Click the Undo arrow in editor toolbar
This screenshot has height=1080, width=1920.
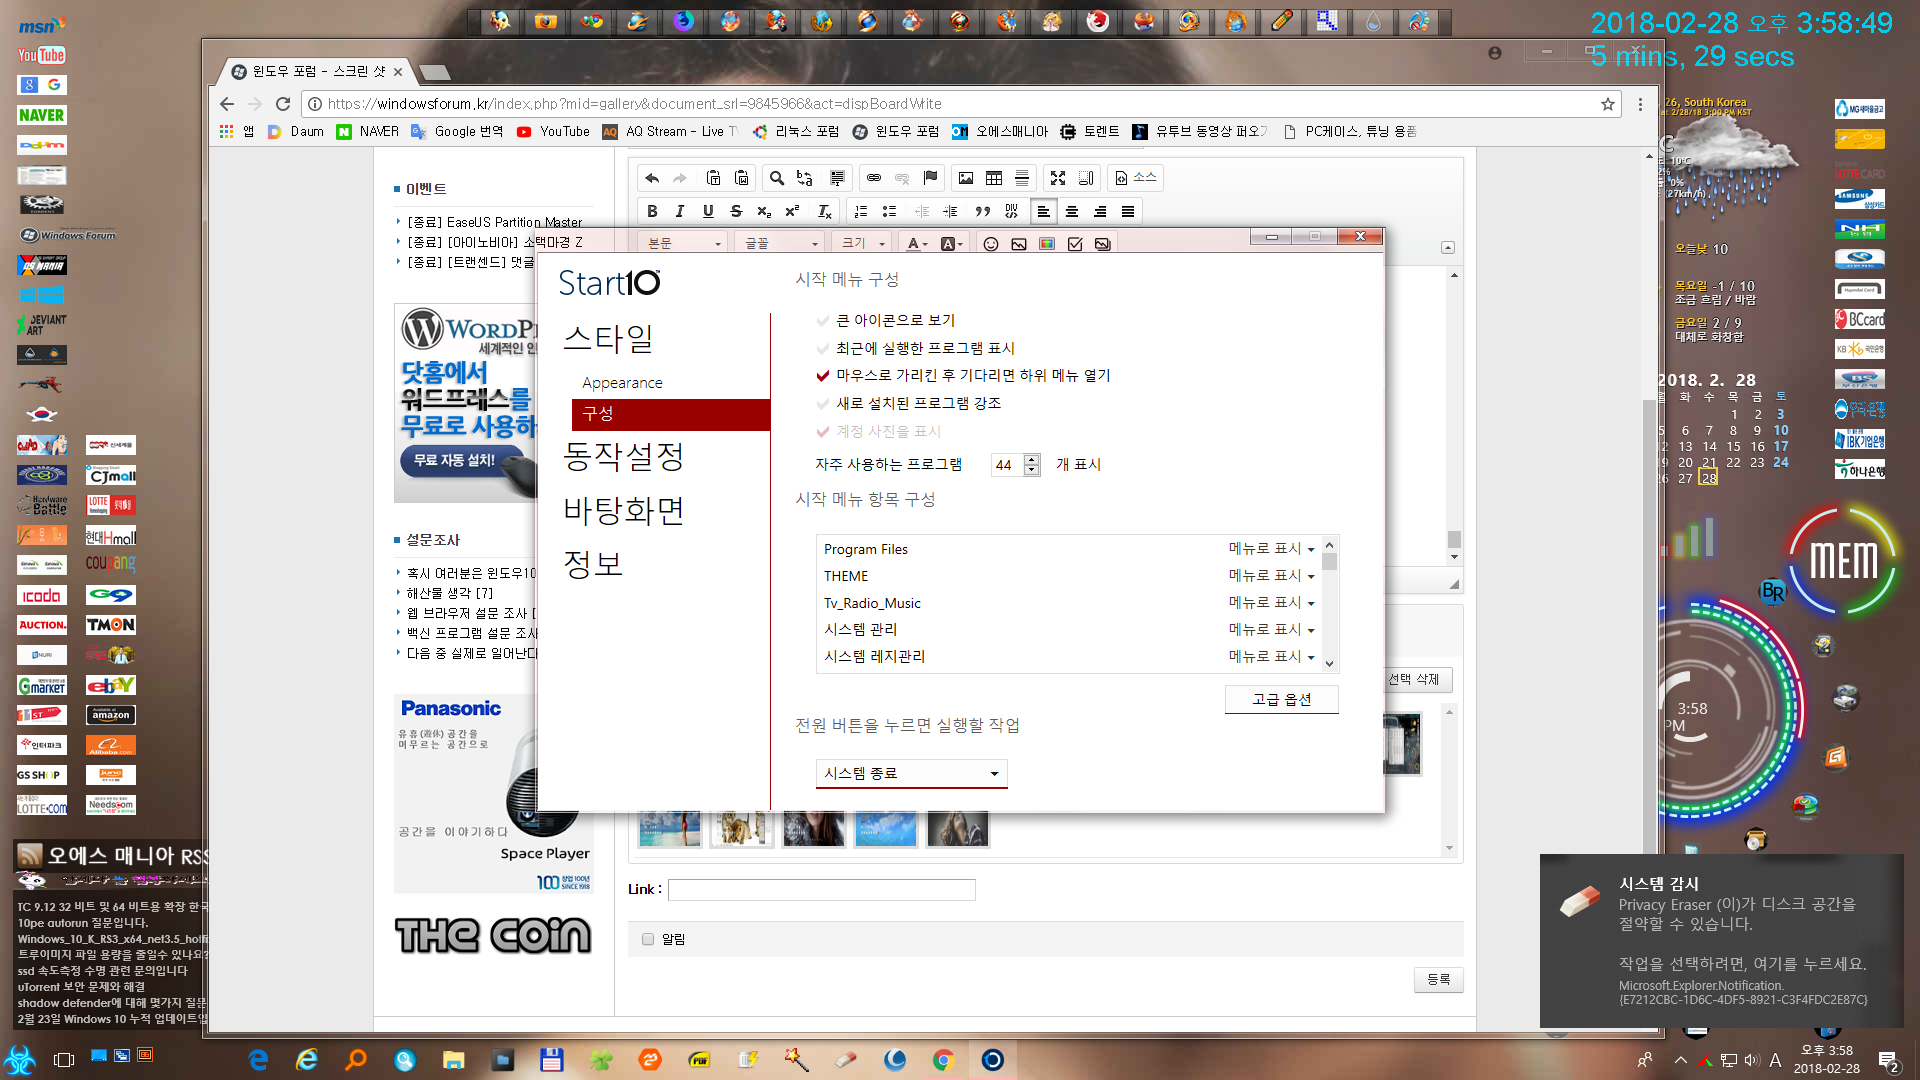point(652,178)
